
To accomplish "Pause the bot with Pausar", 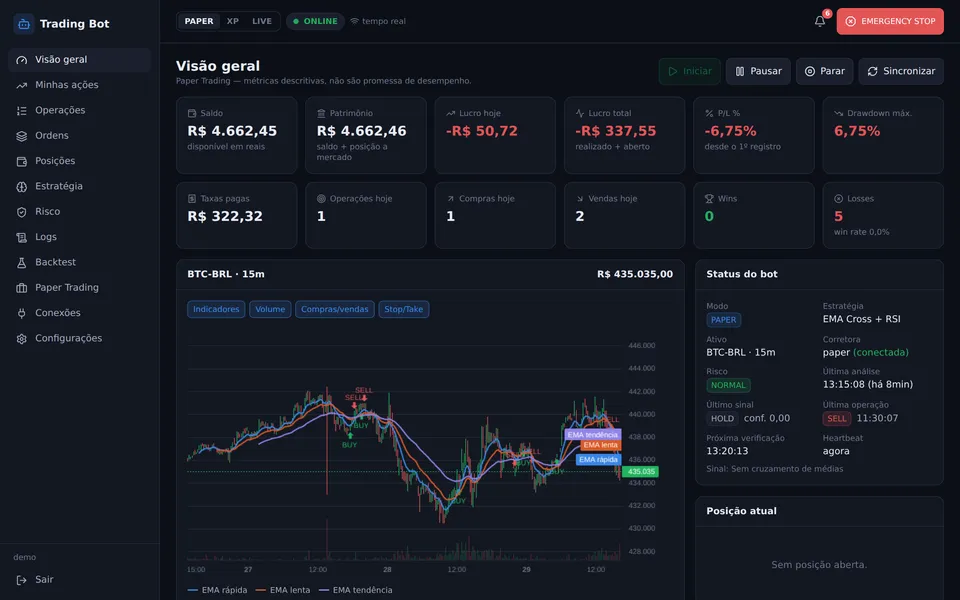I will (758, 72).
